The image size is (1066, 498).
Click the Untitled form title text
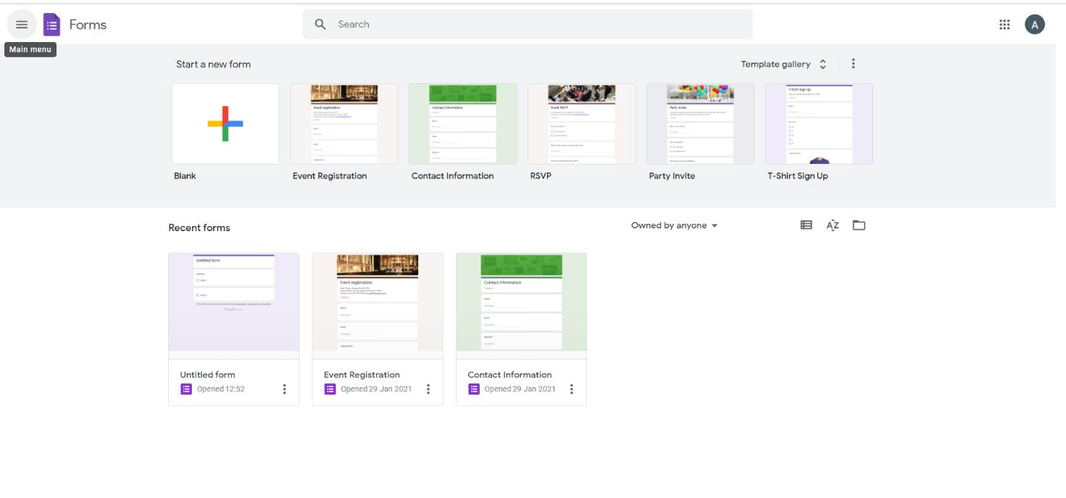pyautogui.click(x=207, y=374)
